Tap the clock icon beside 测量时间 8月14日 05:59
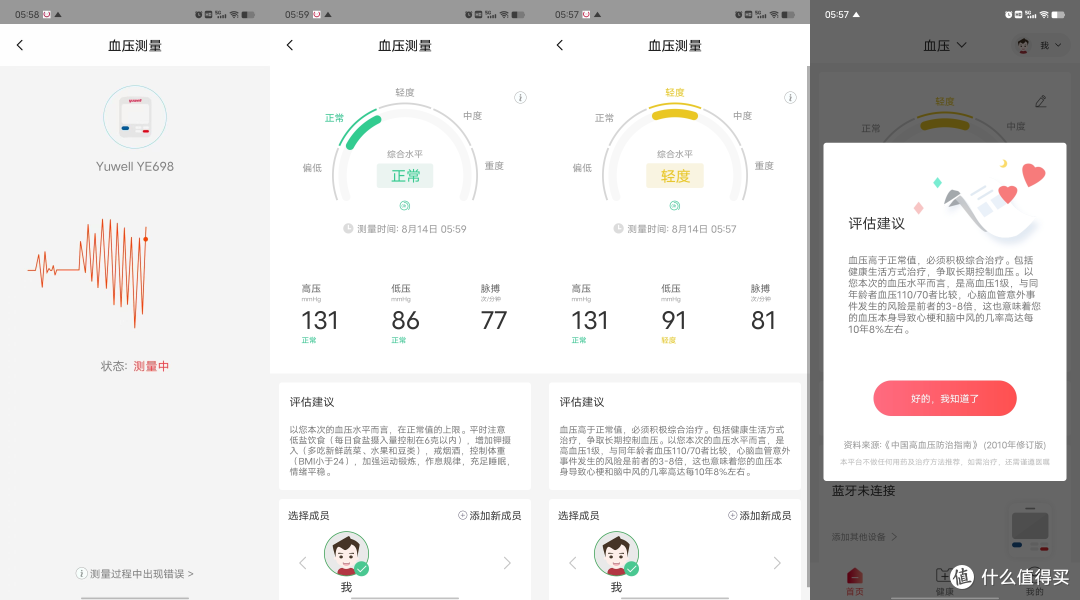1080x600 pixels. 349,229
